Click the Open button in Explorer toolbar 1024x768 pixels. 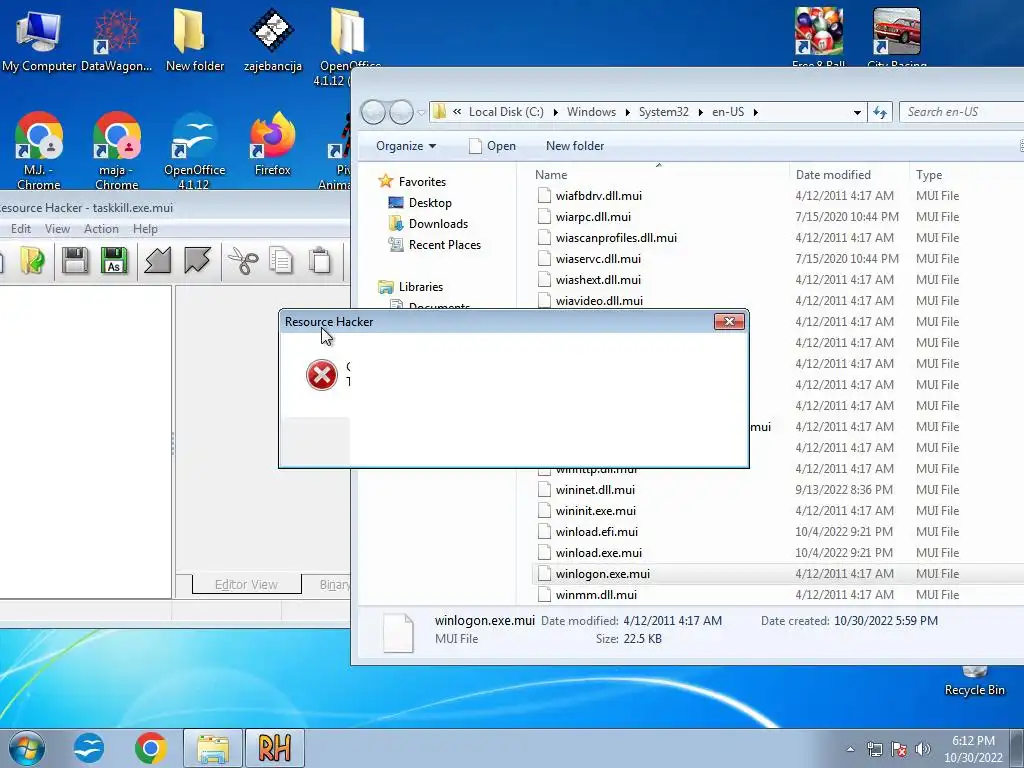(492, 146)
